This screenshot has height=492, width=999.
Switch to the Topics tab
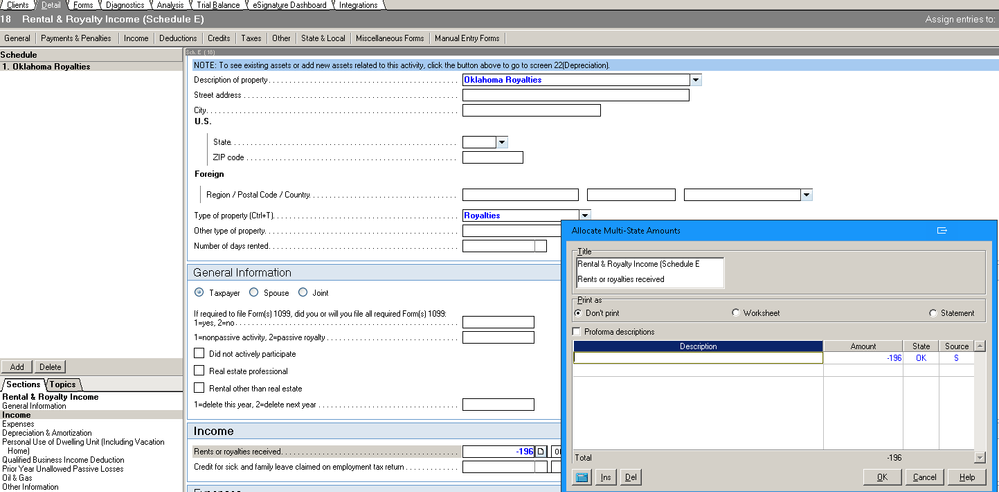click(x=62, y=384)
